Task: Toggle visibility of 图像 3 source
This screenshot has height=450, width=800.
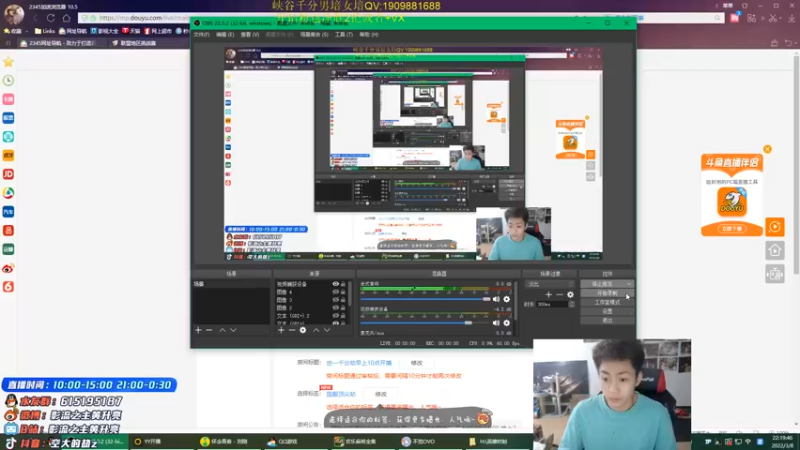Action: (335, 299)
